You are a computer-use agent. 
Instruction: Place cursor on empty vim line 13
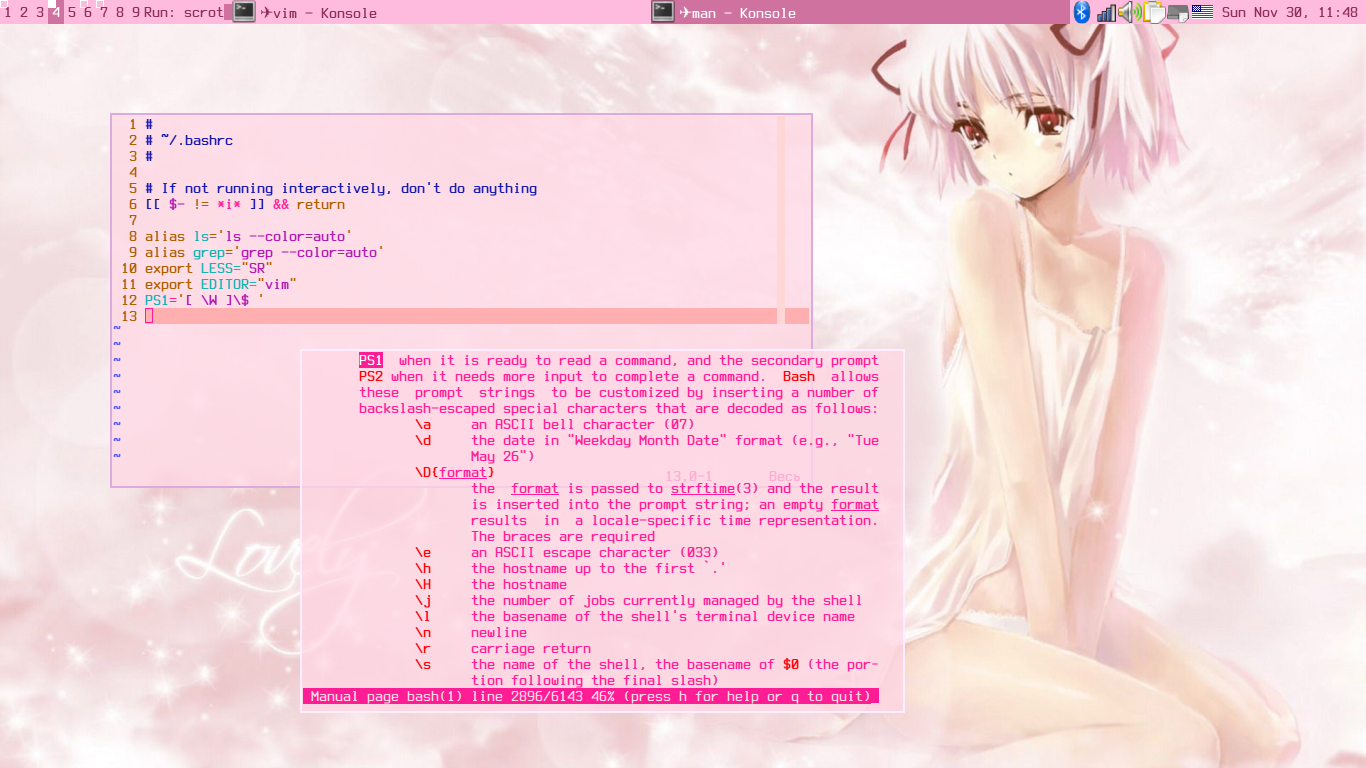point(476,317)
